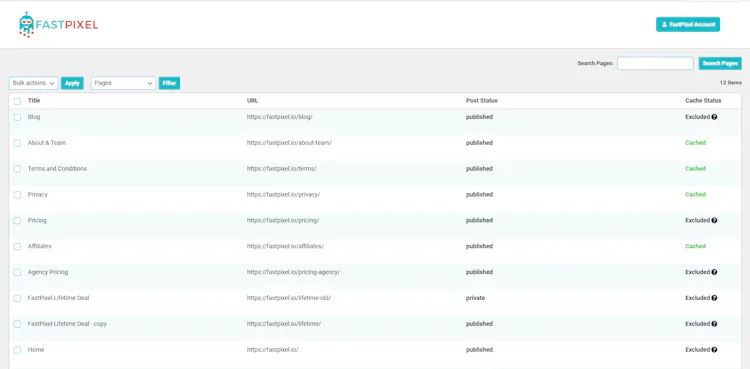The width and height of the screenshot is (750, 369).
Task: Click the FastPixel Lifetime Deal - copy title
Action: [x=67, y=324]
